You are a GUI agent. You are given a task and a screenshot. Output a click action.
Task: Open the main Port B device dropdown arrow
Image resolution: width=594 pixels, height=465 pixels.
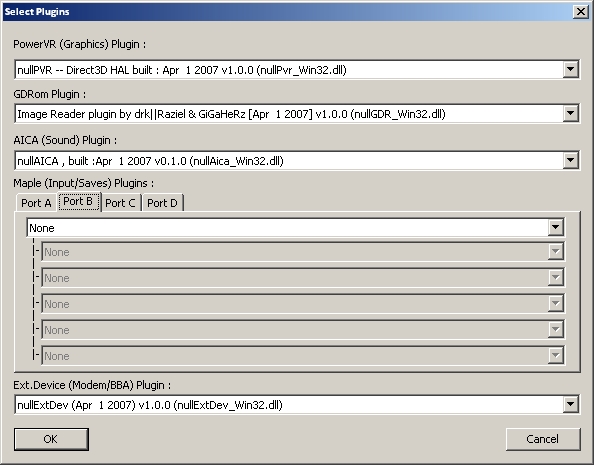click(x=555, y=228)
